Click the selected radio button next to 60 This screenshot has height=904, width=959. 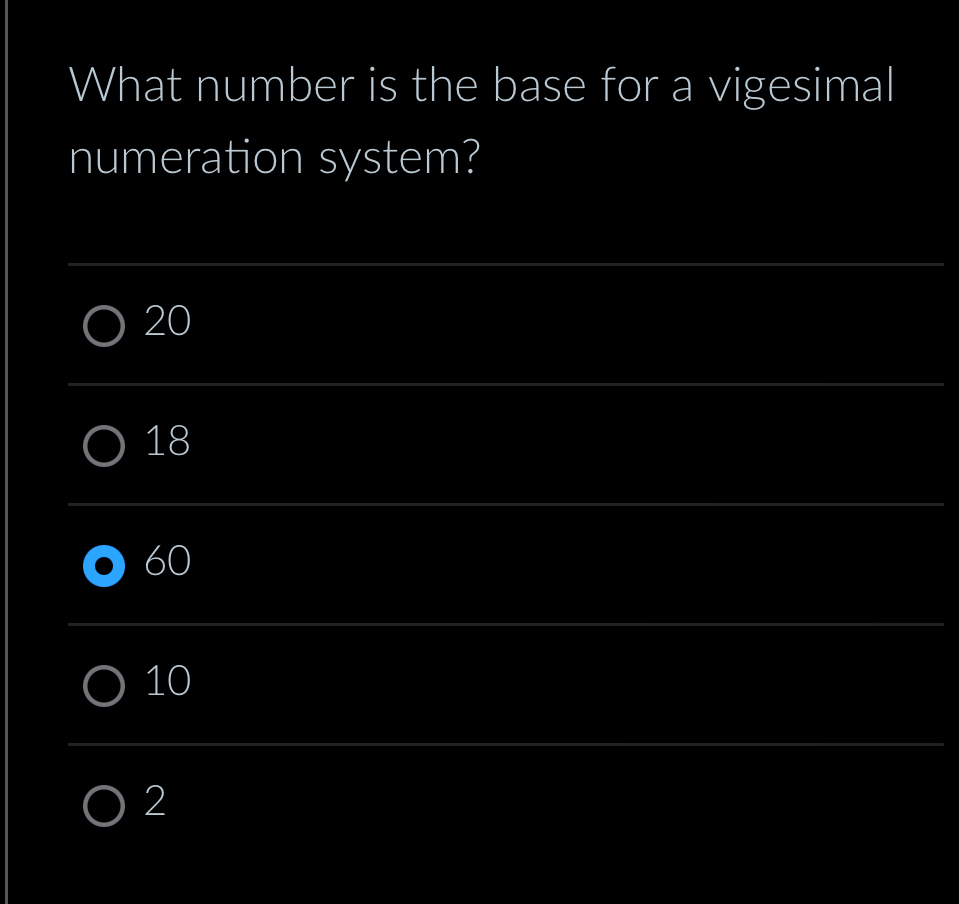[x=104, y=566]
